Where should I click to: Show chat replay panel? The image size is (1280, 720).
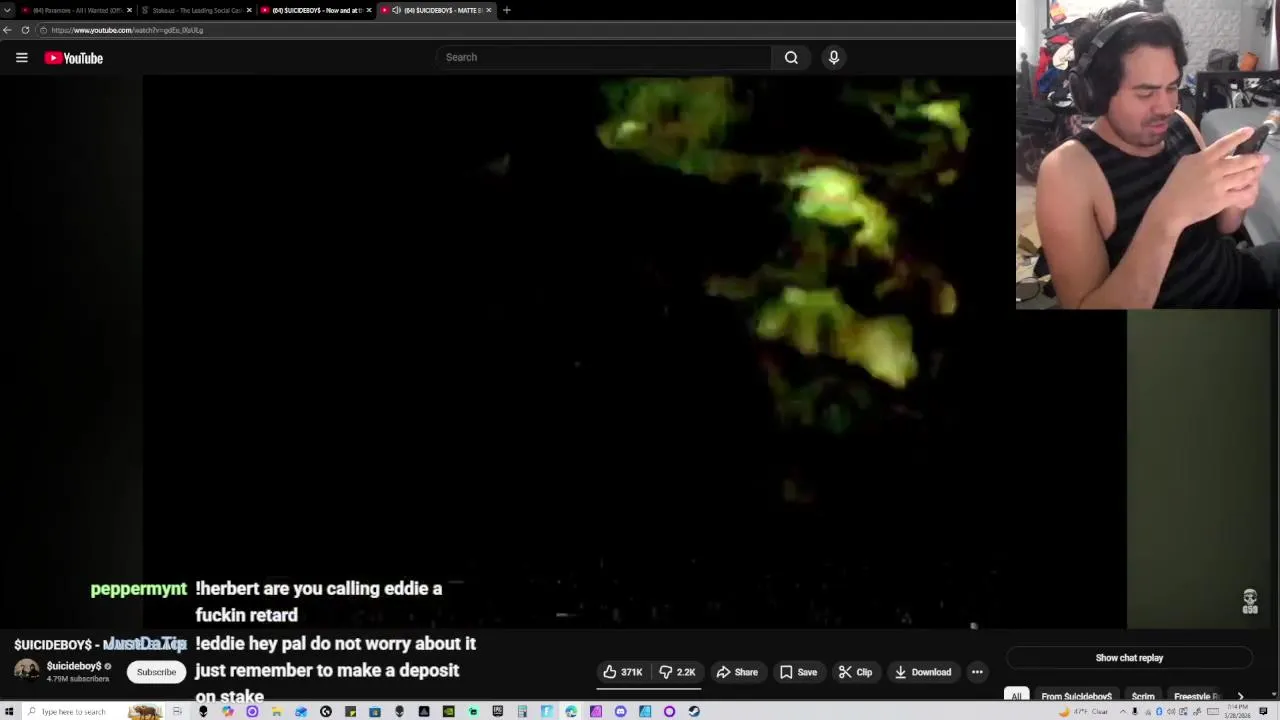tap(1129, 658)
